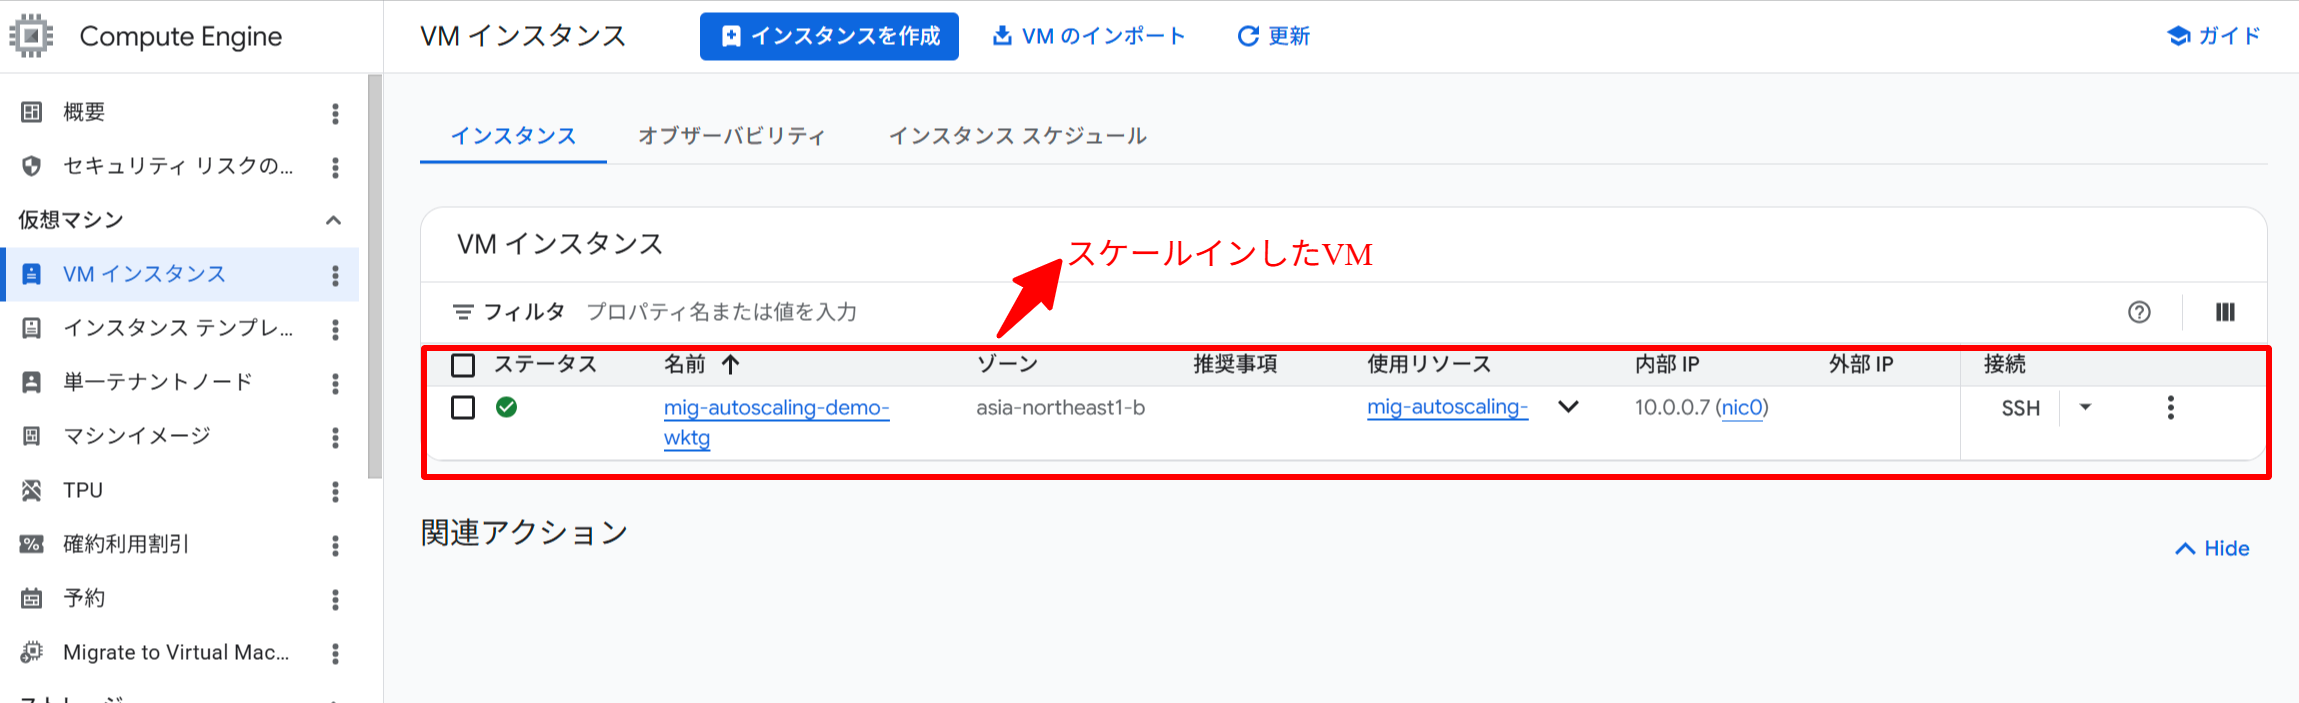Select 確約利用割引 in the sidebar
This screenshot has height=703, width=2299.
point(126,544)
